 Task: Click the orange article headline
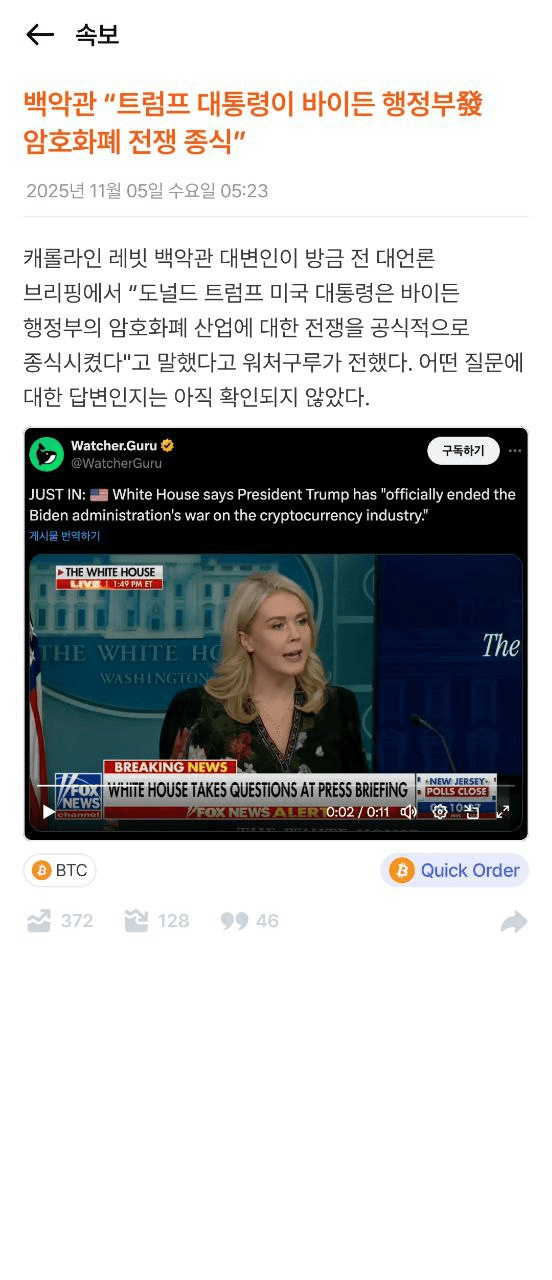tap(253, 122)
